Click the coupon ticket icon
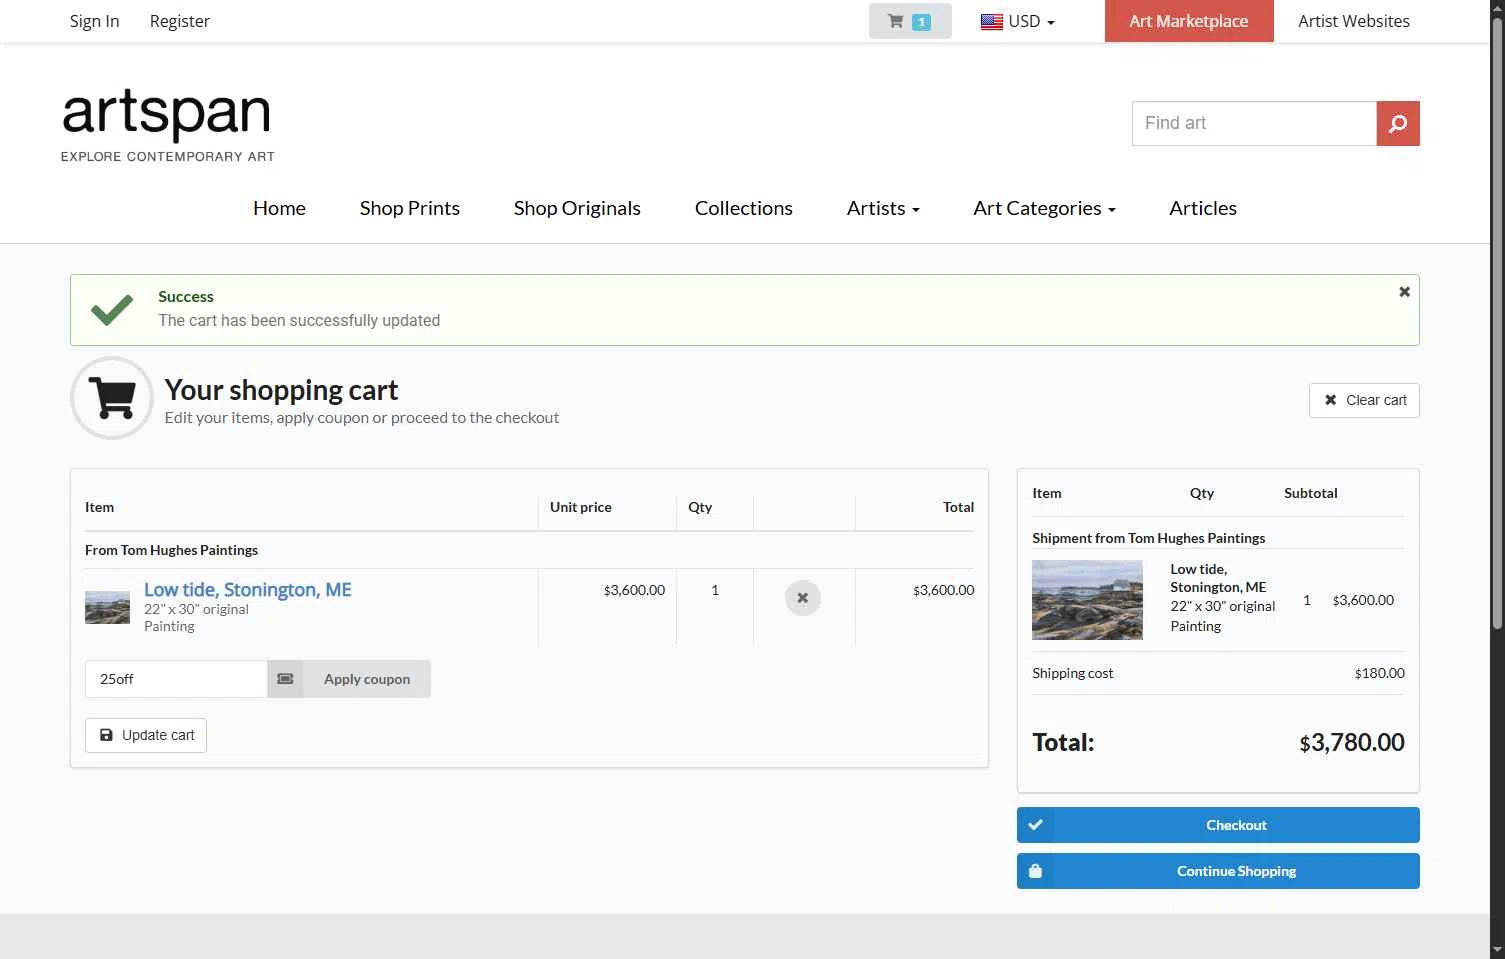The height and width of the screenshot is (959, 1505). pyautogui.click(x=285, y=679)
